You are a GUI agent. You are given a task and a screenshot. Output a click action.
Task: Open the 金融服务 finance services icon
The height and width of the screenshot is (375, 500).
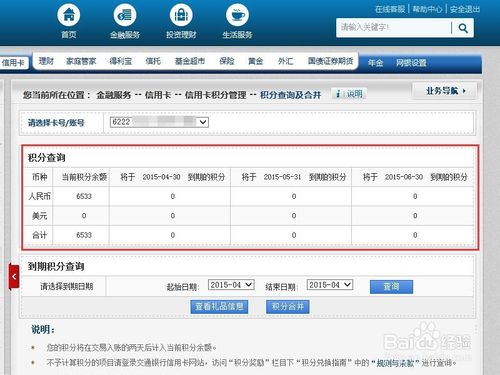(125, 15)
